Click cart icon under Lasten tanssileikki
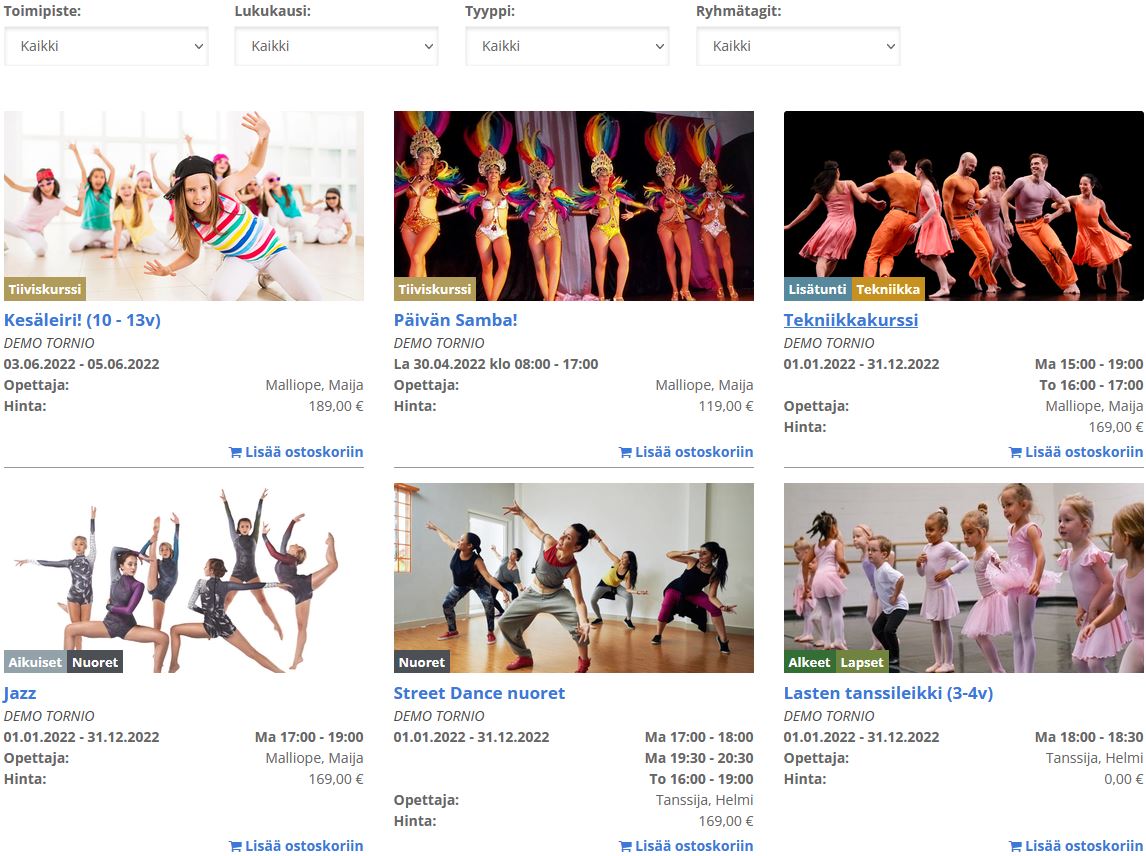Screen dimensions: 1146x856 [1016, 846]
